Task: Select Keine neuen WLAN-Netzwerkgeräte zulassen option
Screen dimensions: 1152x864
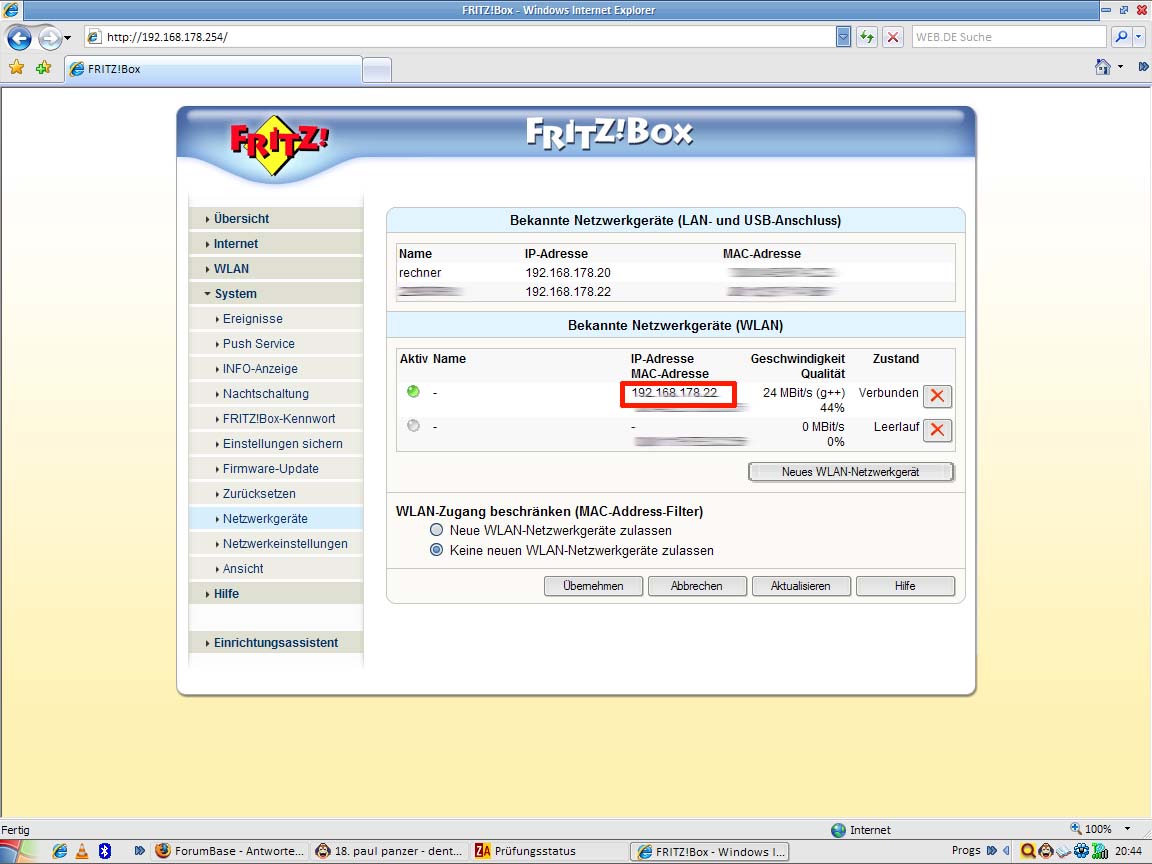Action: coord(436,550)
